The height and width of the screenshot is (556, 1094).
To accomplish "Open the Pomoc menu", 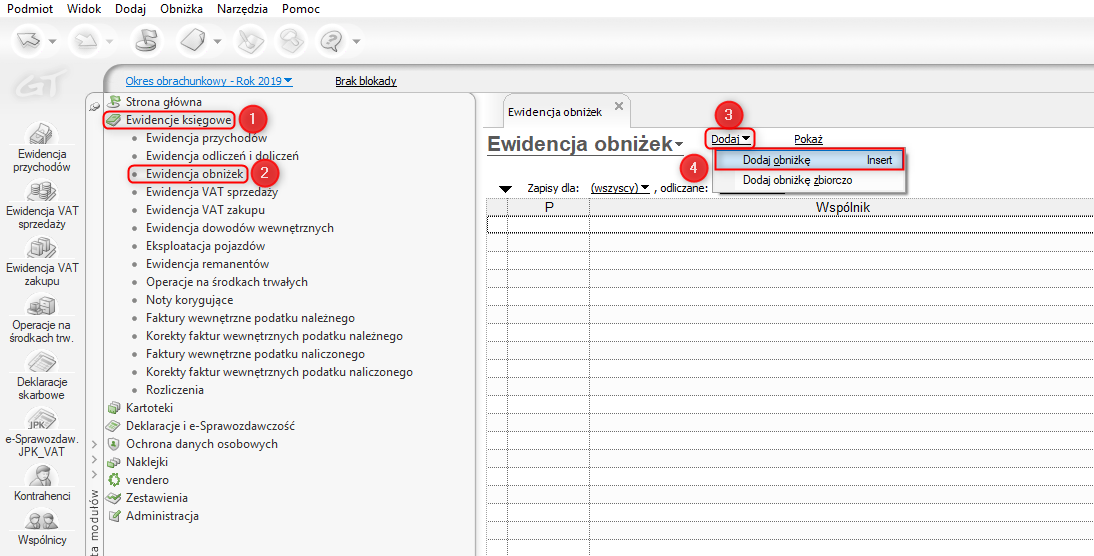I will click(301, 9).
